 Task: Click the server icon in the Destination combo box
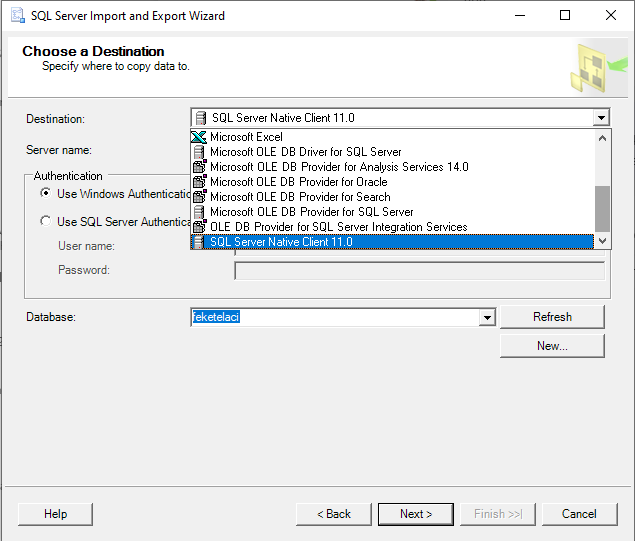pyautogui.click(x=201, y=118)
